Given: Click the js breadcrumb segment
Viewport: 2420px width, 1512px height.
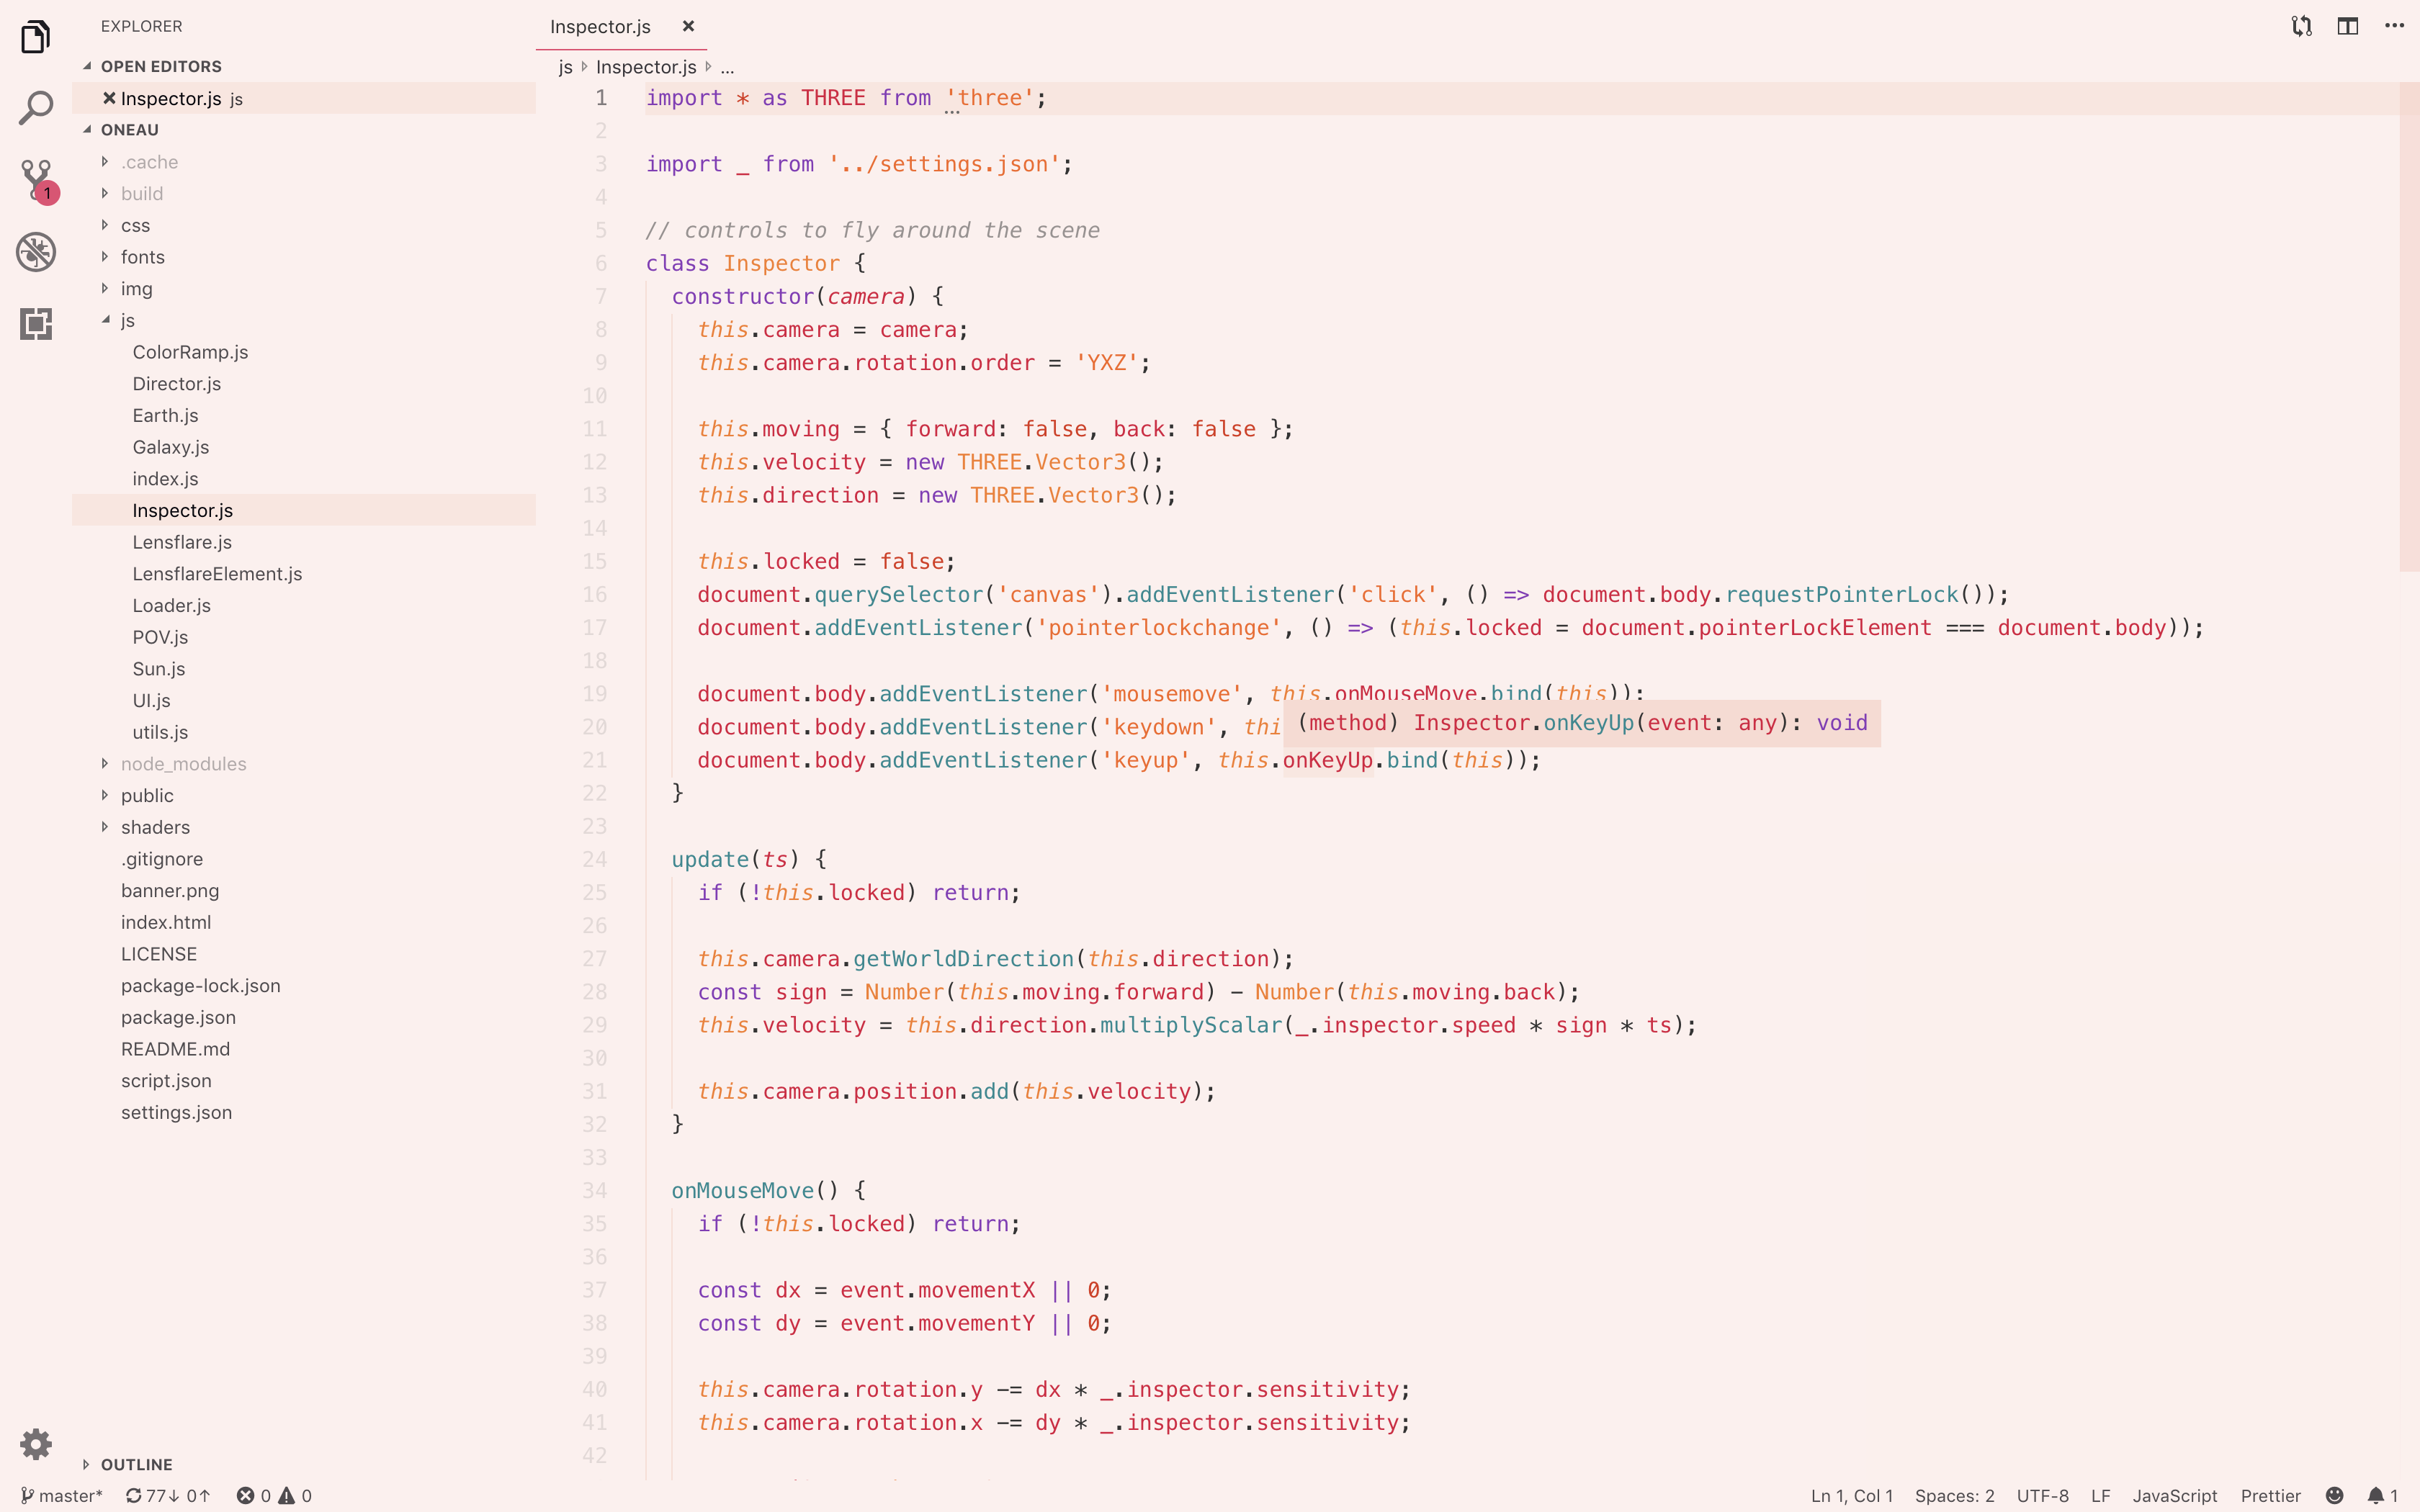Looking at the screenshot, I should pyautogui.click(x=565, y=67).
